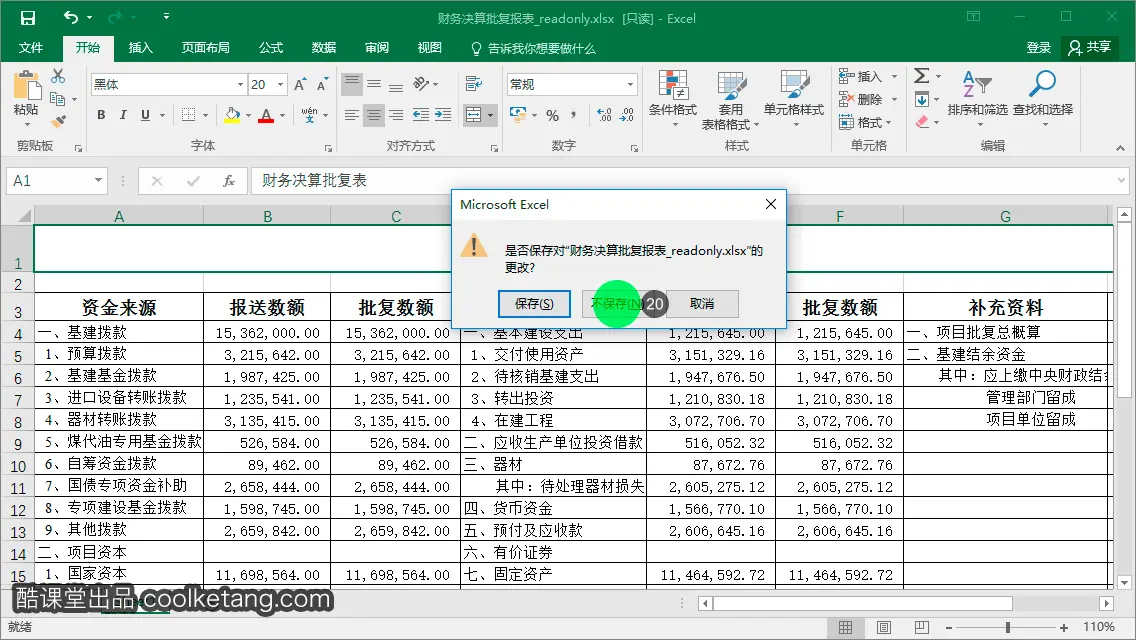
Task: Click the Sort and Filter icon
Action: click(976, 84)
